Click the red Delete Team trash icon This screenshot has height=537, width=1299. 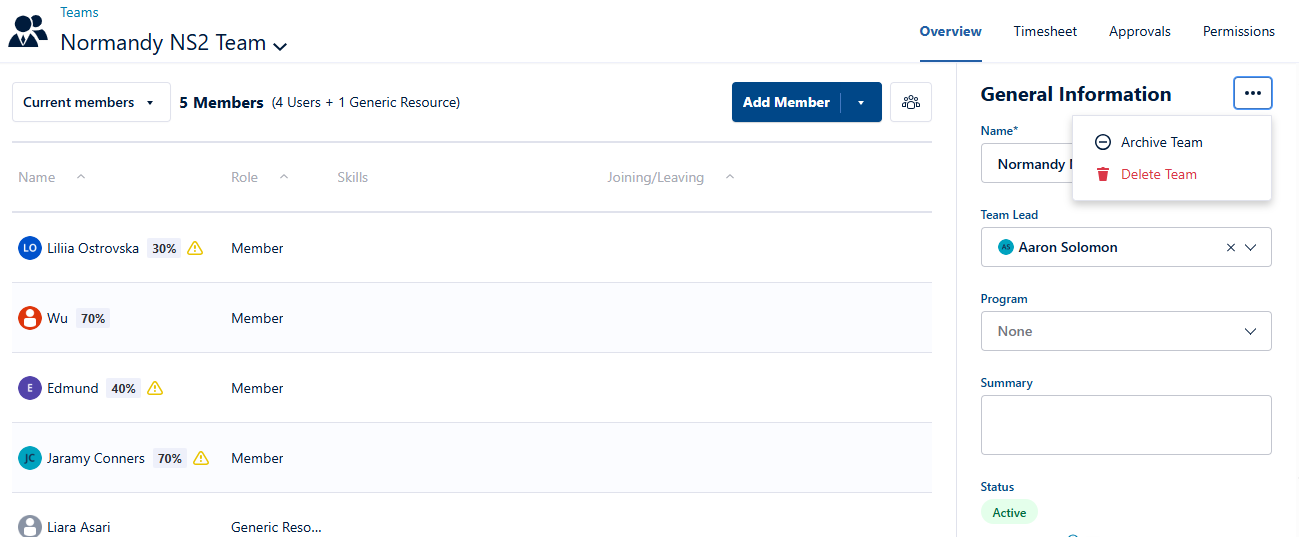[1103, 174]
